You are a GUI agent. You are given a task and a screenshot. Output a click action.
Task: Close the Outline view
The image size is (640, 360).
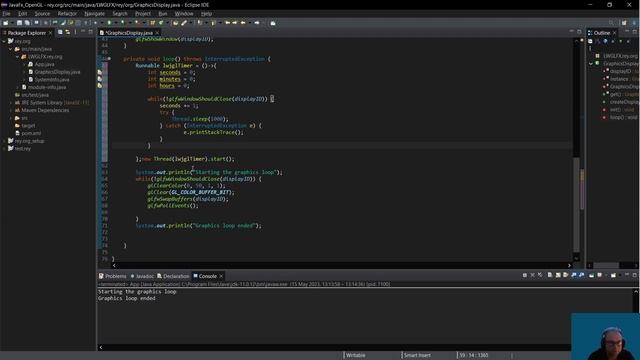[614, 33]
